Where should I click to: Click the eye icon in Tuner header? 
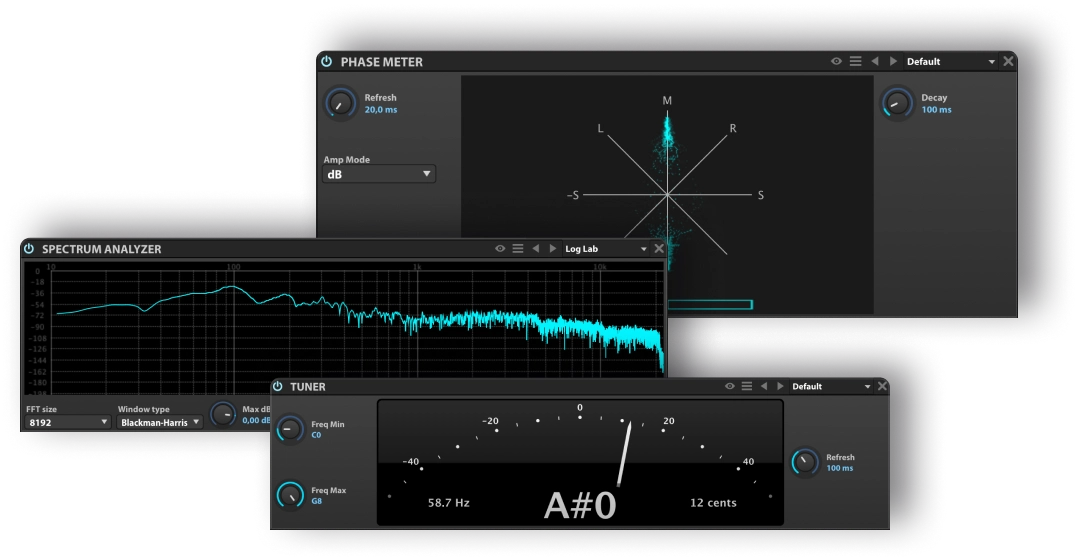pyautogui.click(x=730, y=387)
